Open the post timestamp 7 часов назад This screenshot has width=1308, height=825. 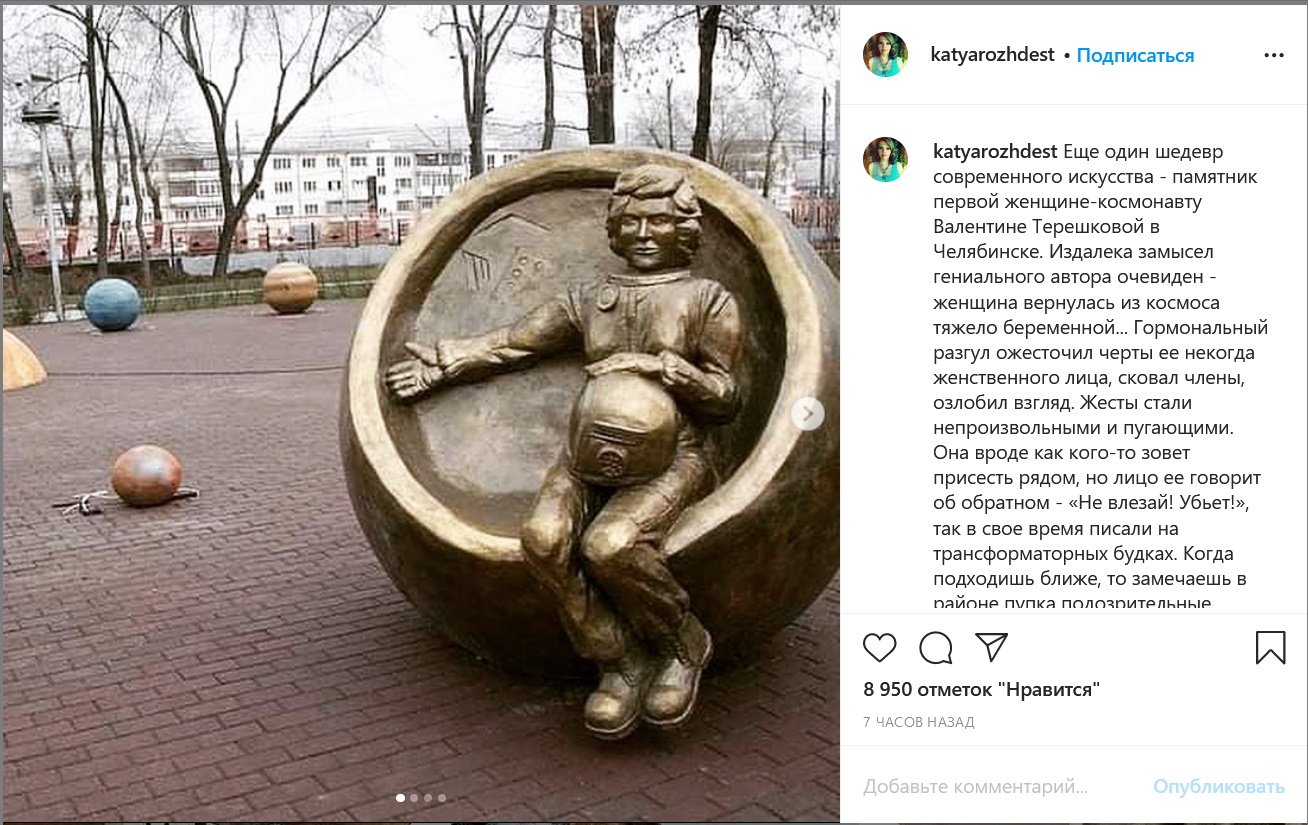tap(918, 722)
